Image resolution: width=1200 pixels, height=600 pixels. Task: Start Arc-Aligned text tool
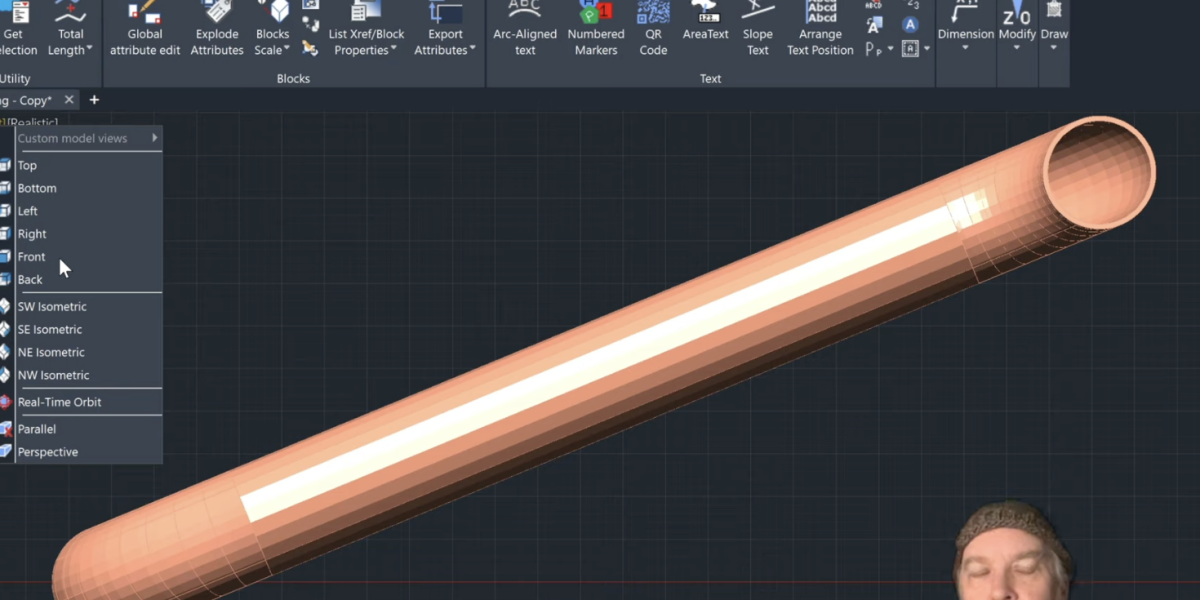pos(525,30)
